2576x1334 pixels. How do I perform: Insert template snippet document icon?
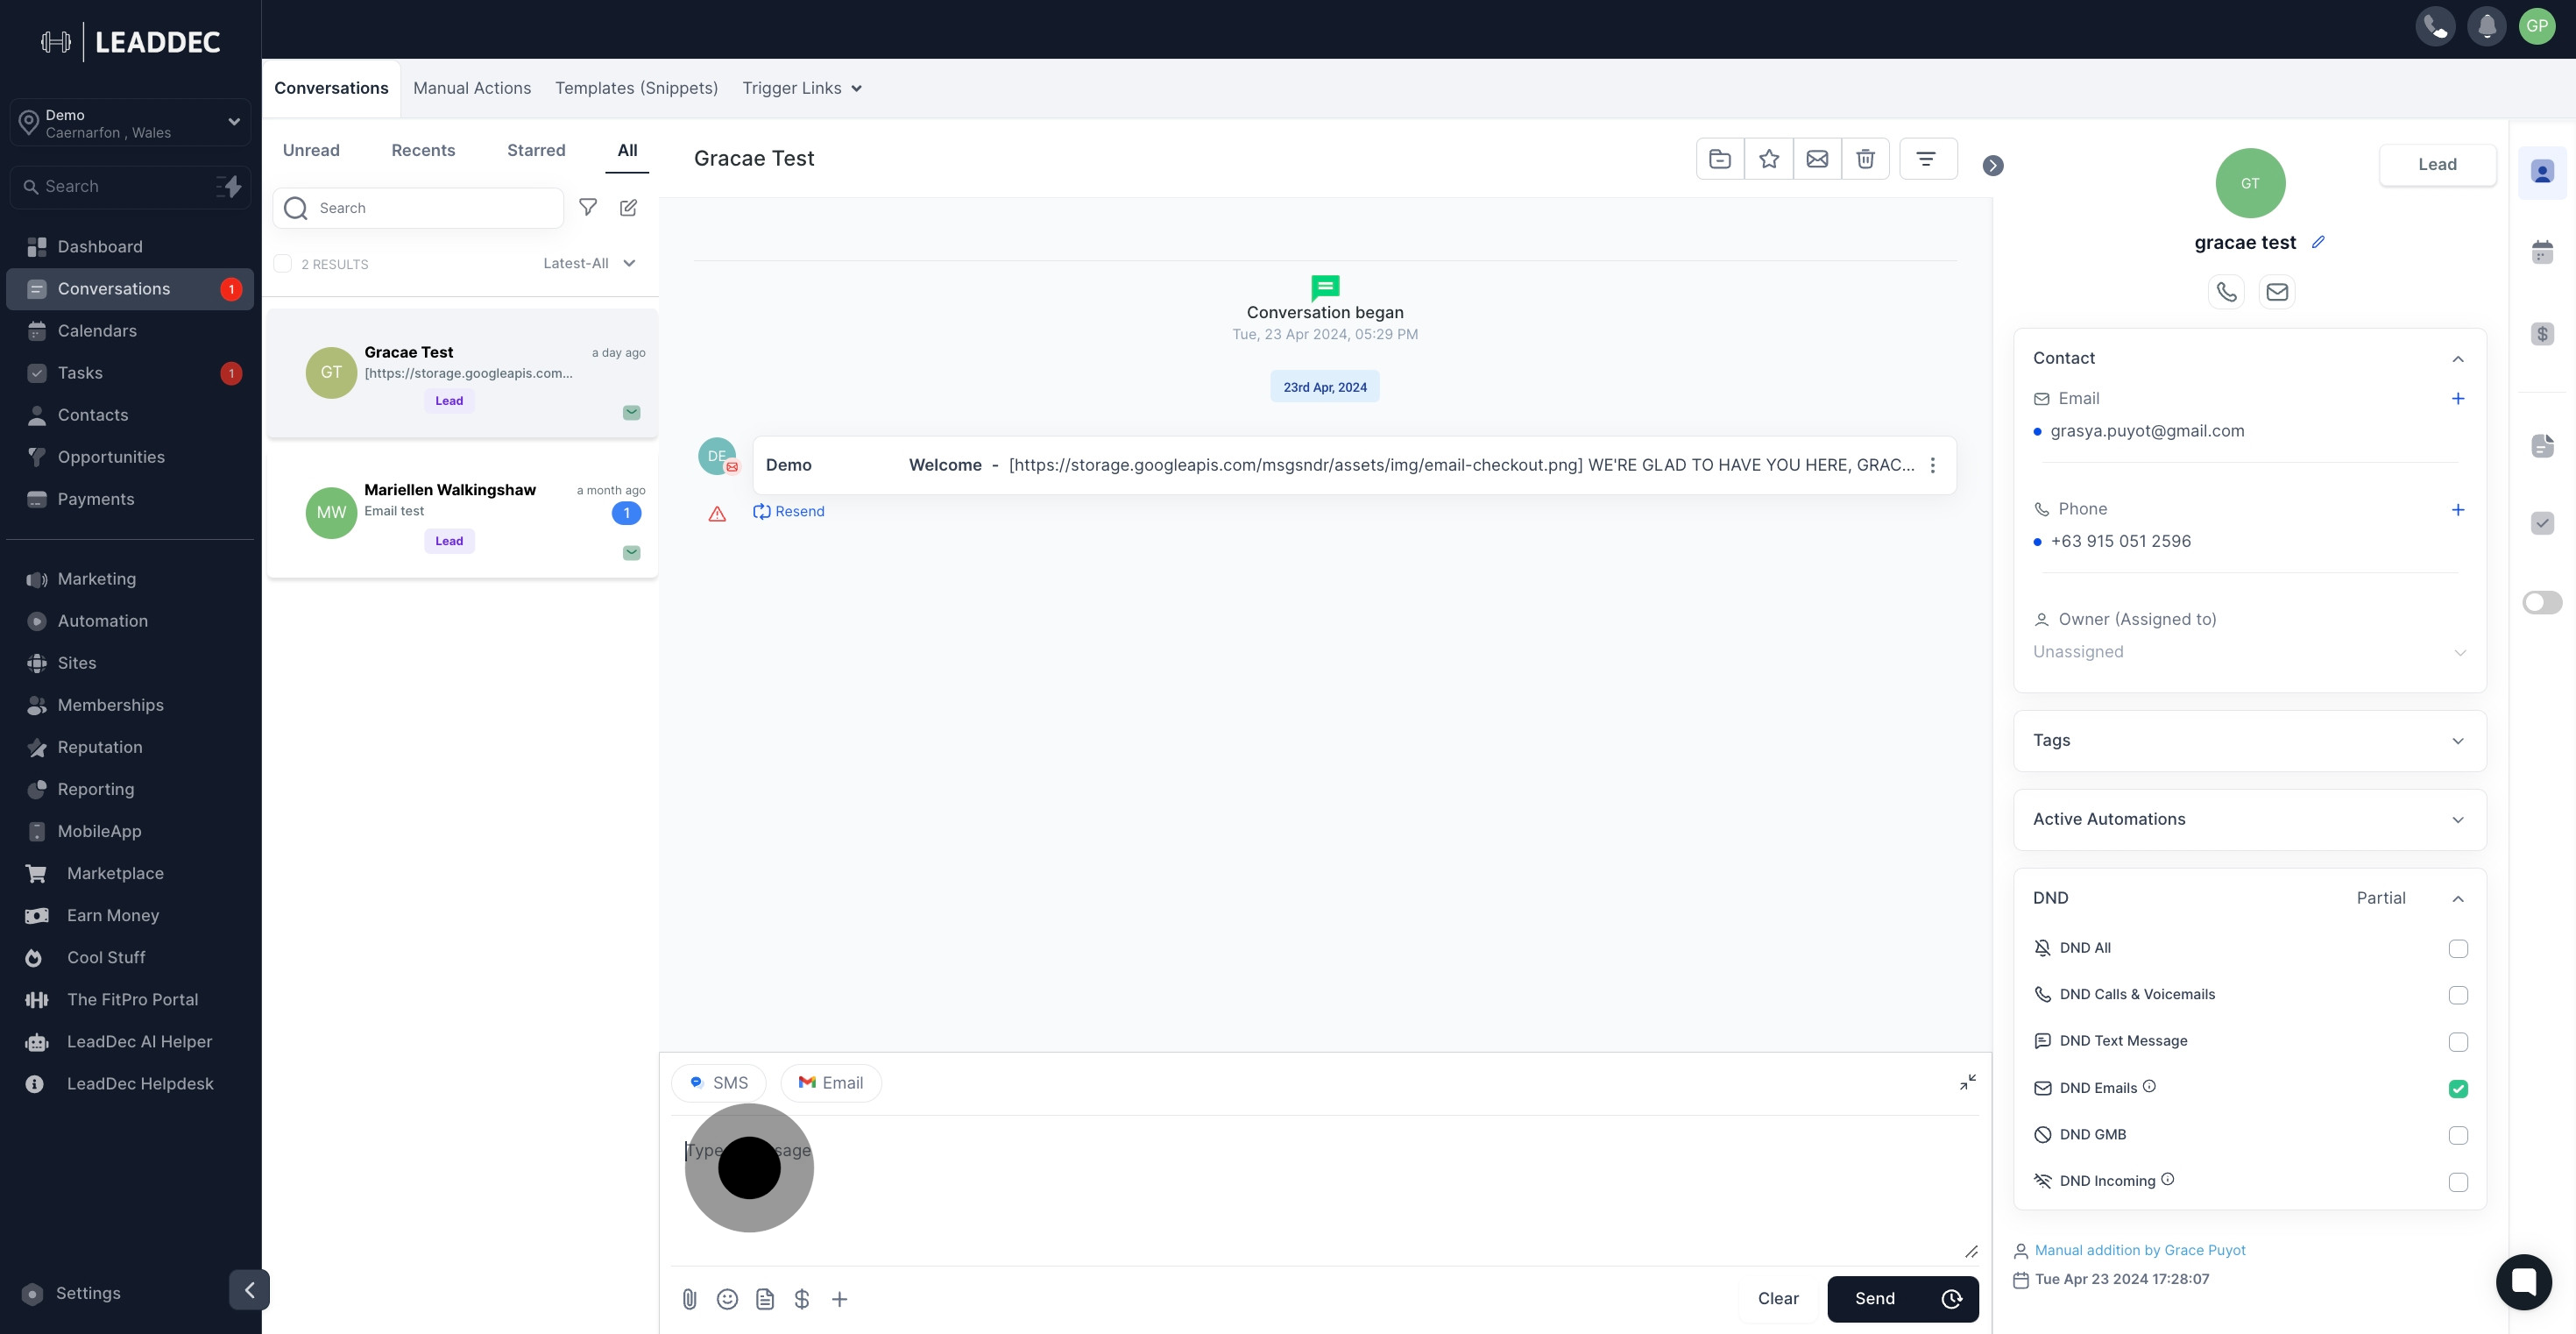[x=765, y=1298]
